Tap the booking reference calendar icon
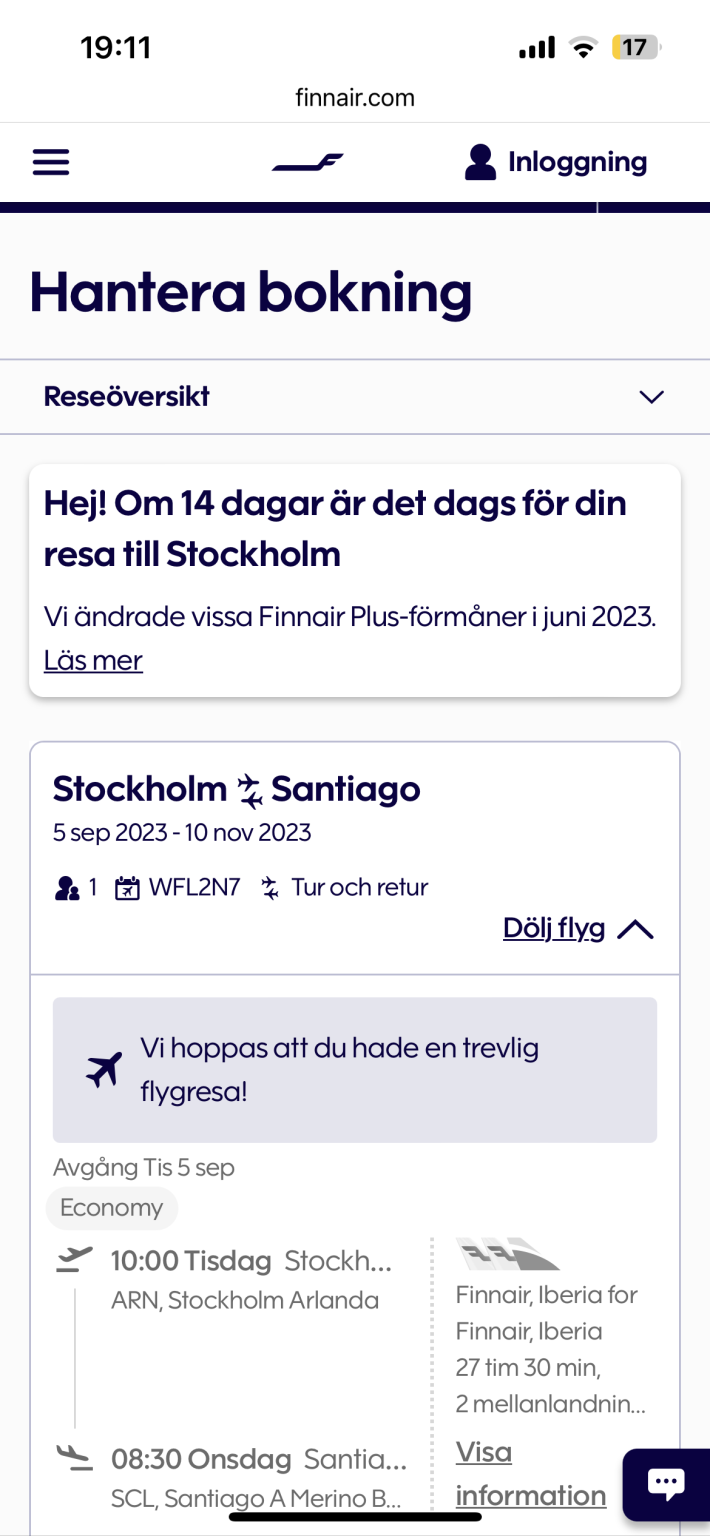This screenshot has height=1536, width=710. pos(127,888)
